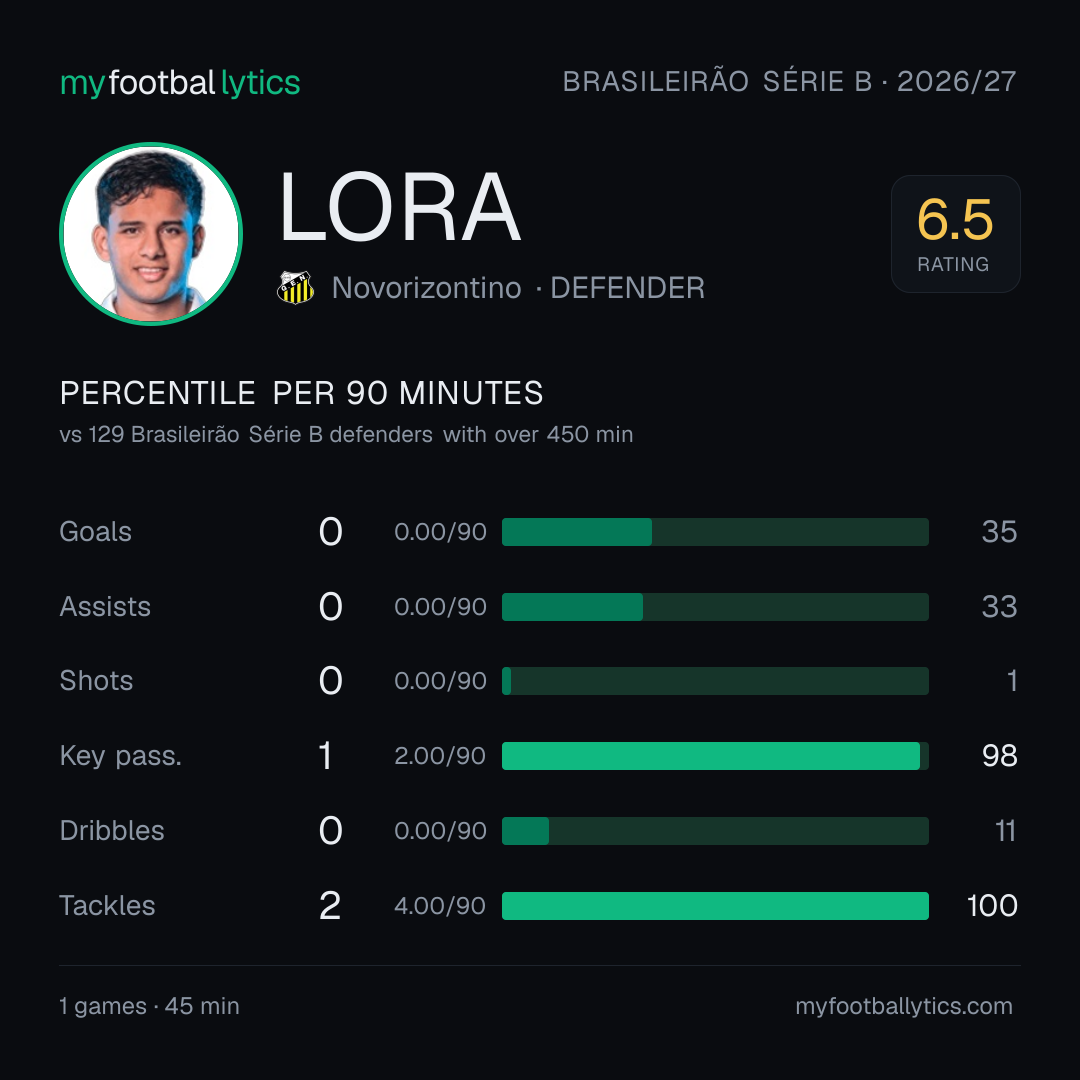Viewport: 1080px width, 1080px height.
Task: Click the 6.5 rating badge
Action: [955, 234]
